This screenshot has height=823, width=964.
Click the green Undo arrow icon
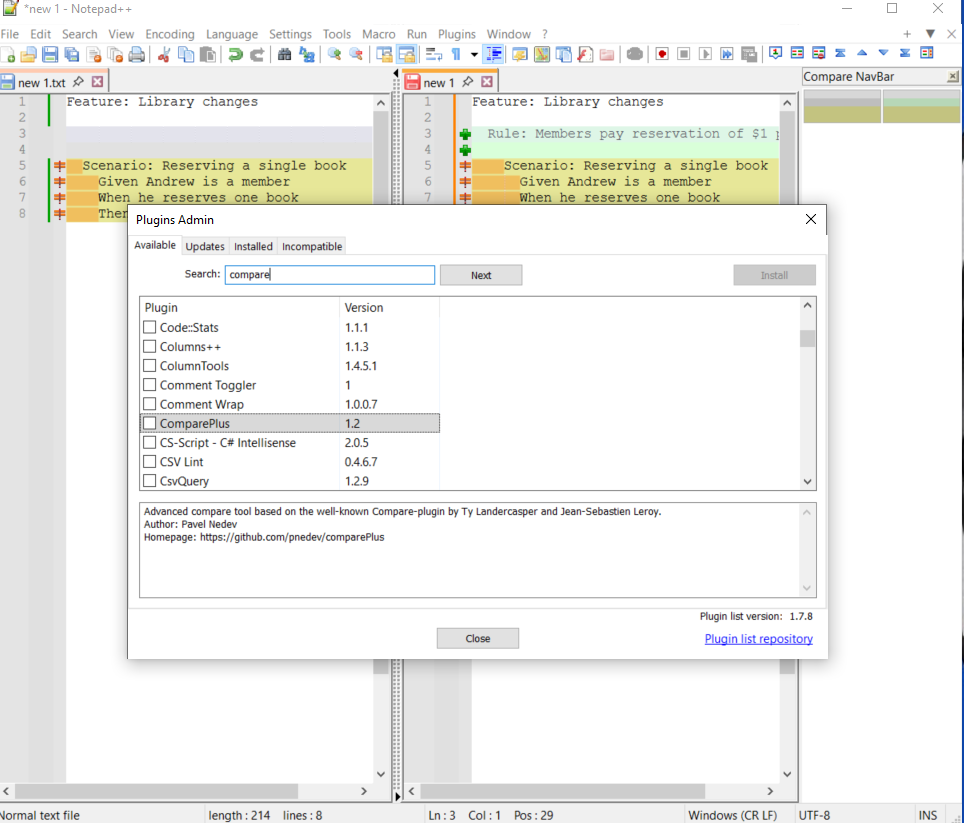(x=235, y=54)
